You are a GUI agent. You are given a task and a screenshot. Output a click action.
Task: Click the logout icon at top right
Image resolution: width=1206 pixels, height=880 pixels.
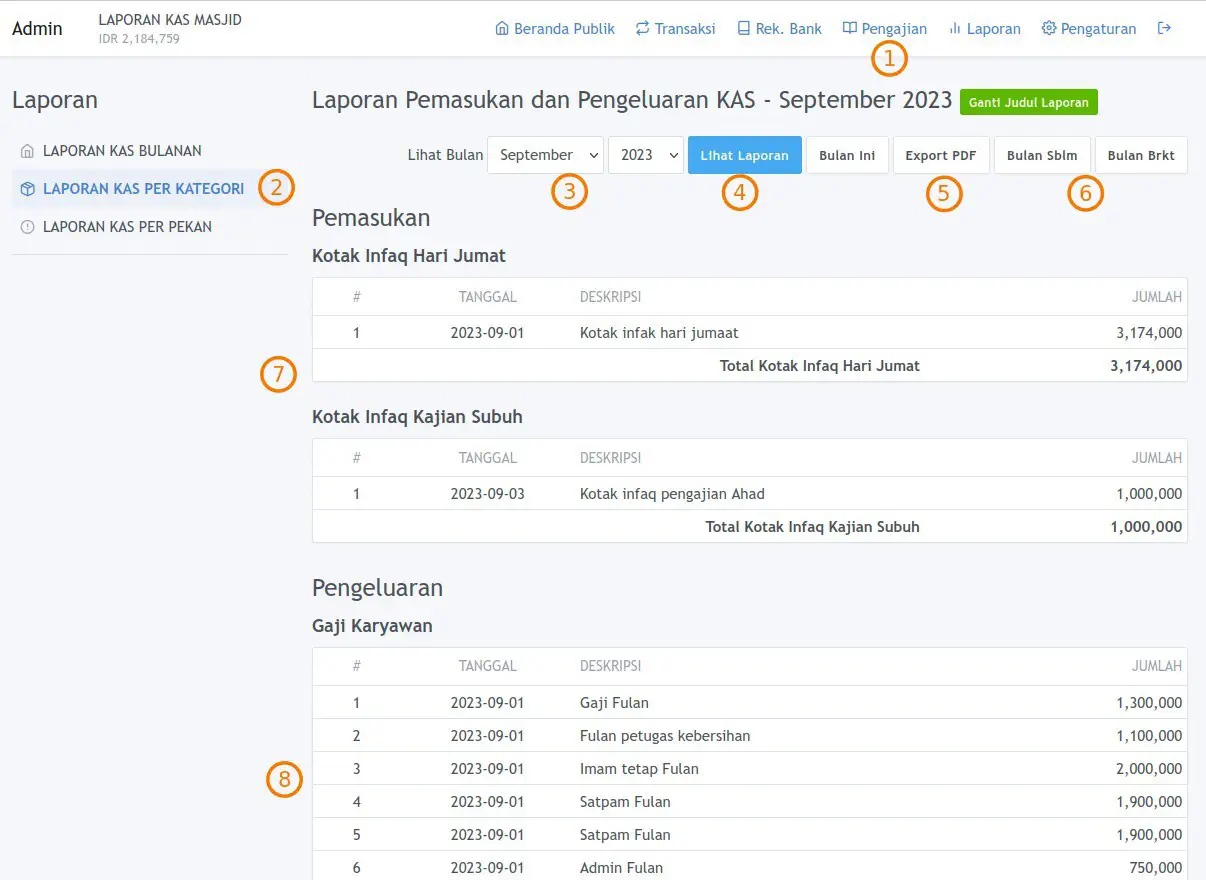[x=1164, y=28]
